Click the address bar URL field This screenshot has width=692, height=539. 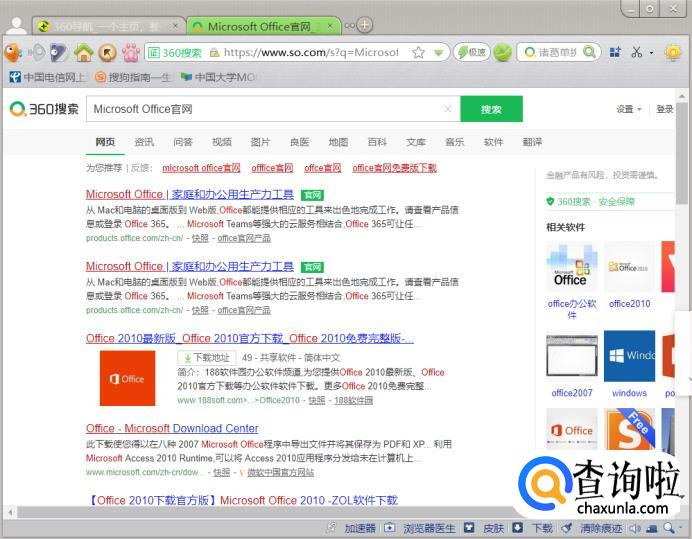311,53
